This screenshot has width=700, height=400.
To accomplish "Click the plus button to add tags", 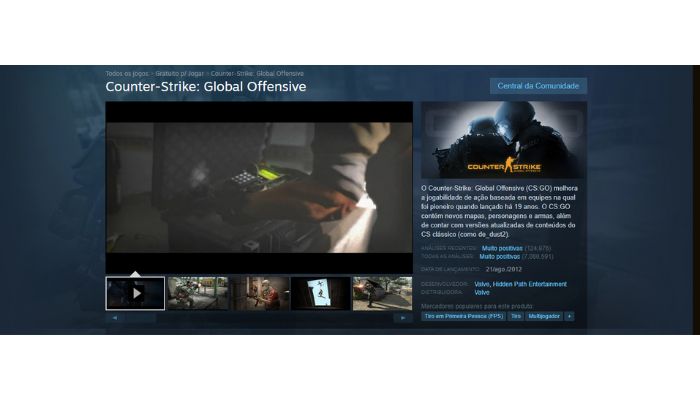I will 569,316.
